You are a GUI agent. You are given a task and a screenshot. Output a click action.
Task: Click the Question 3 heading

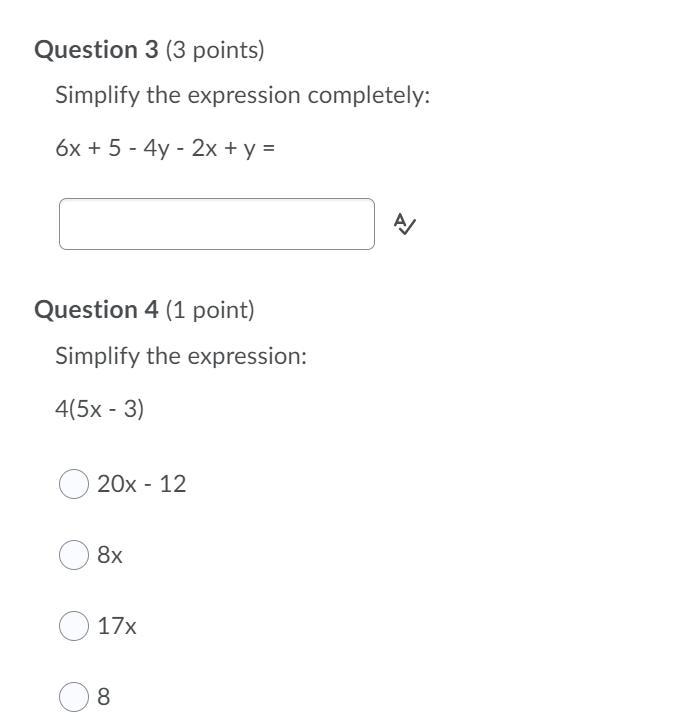click(x=96, y=50)
